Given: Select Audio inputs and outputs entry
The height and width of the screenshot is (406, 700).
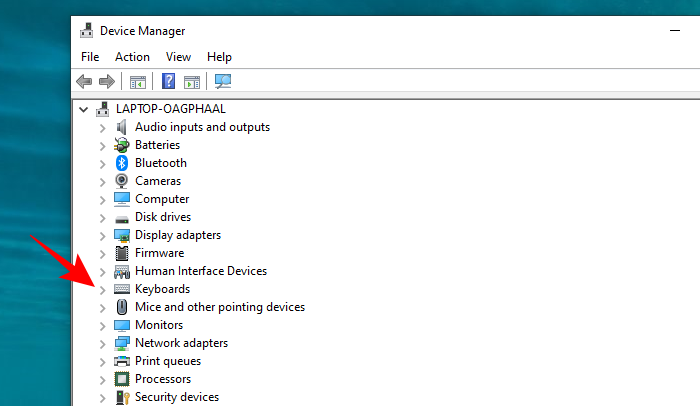Looking at the screenshot, I should click(202, 127).
